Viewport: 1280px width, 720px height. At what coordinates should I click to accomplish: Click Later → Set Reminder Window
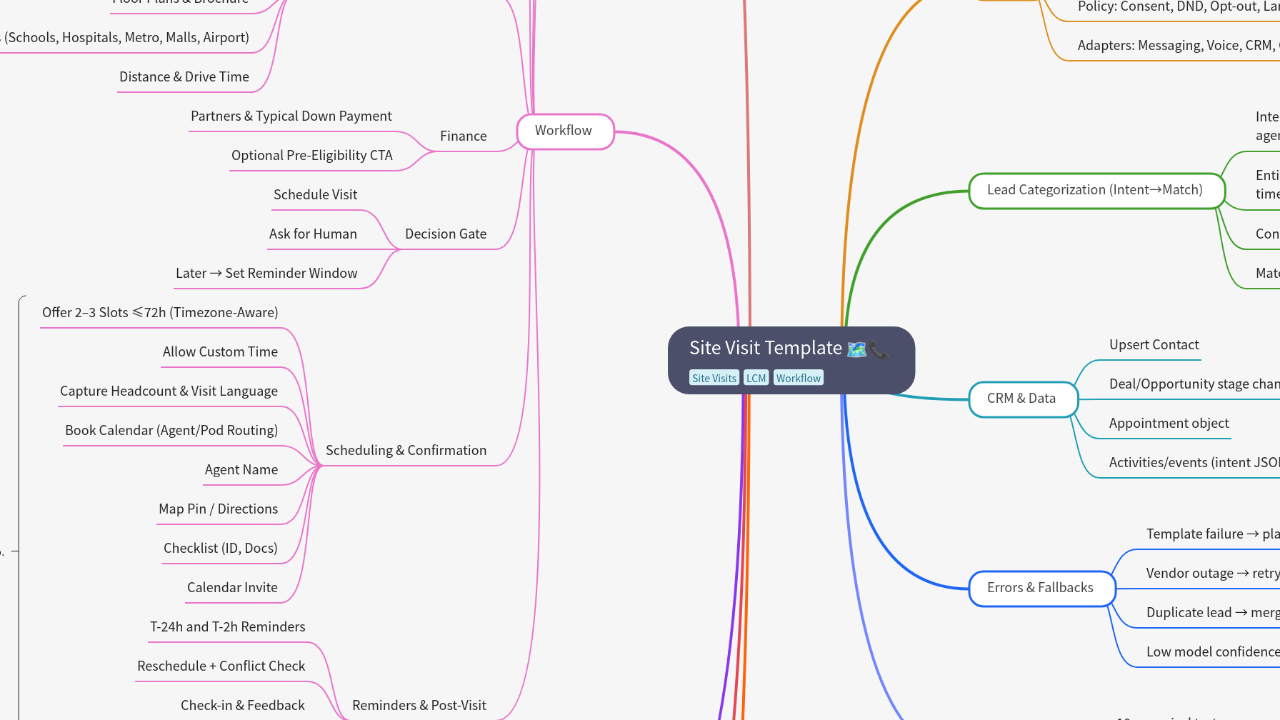pos(266,273)
